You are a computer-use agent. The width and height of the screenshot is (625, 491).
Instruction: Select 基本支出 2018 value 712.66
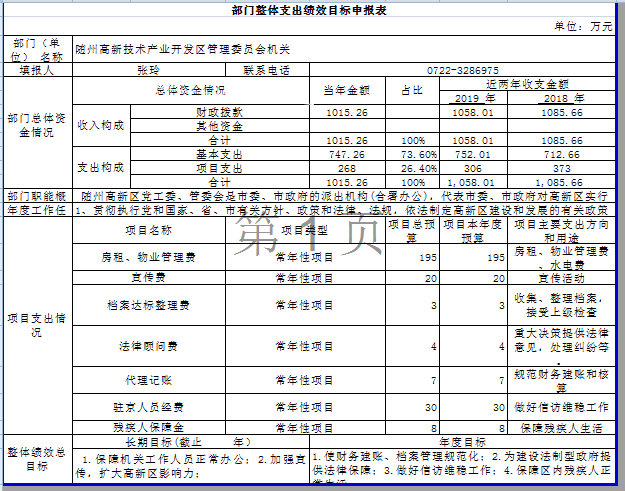(561, 153)
